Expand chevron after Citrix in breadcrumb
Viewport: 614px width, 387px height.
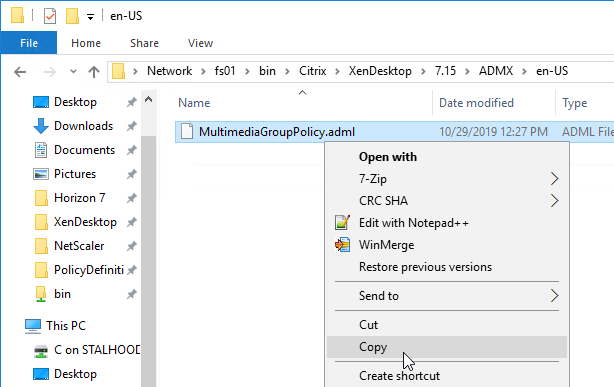(338, 71)
